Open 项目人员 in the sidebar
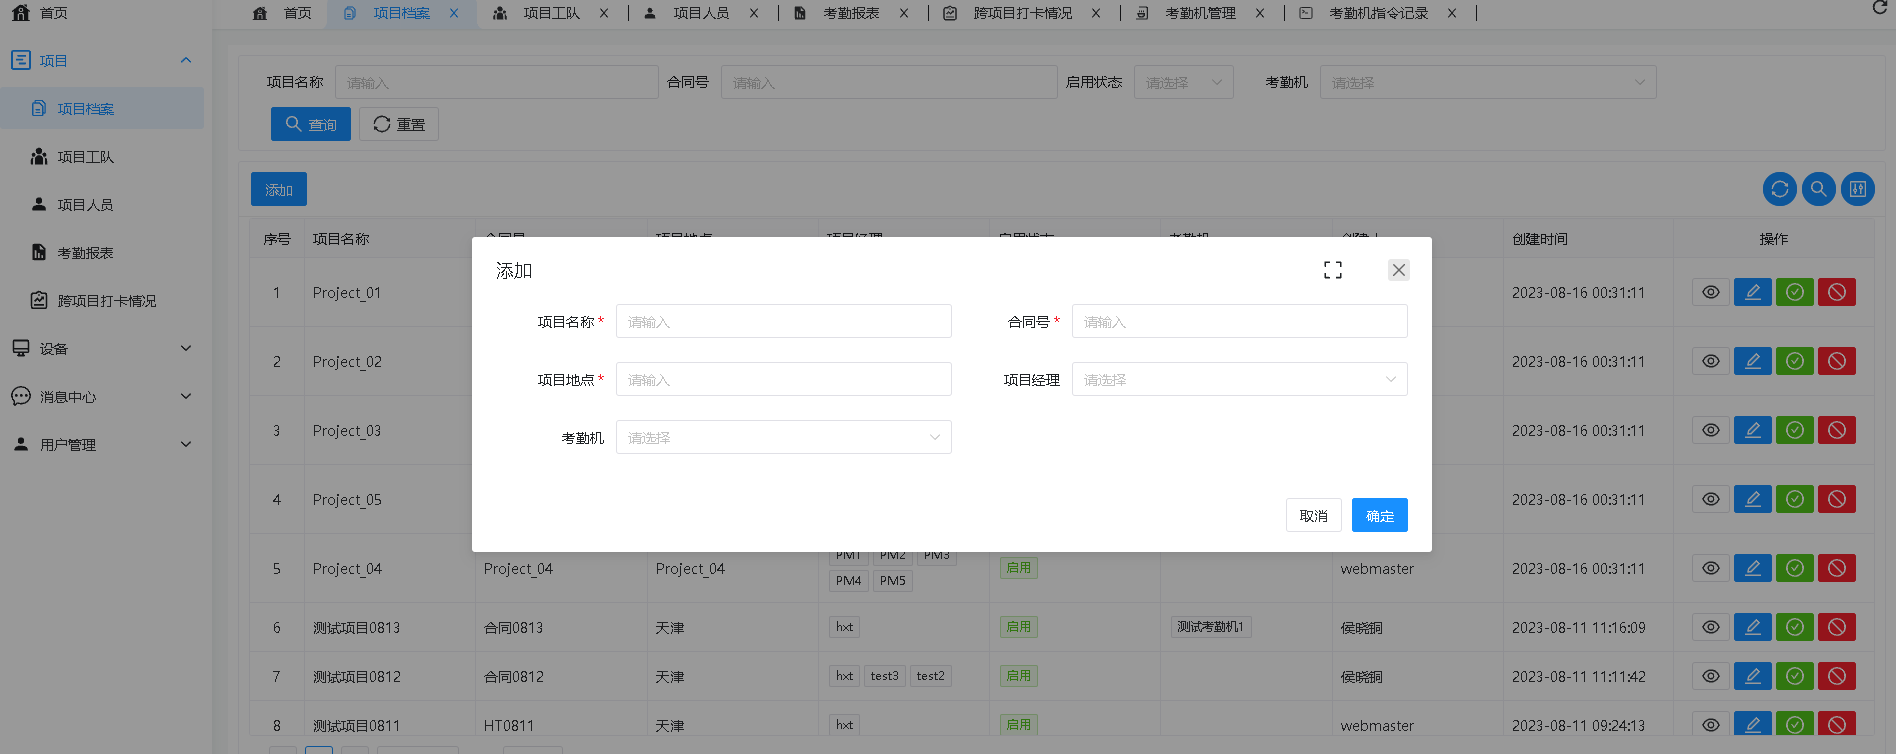The image size is (1896, 754). [x=85, y=205]
